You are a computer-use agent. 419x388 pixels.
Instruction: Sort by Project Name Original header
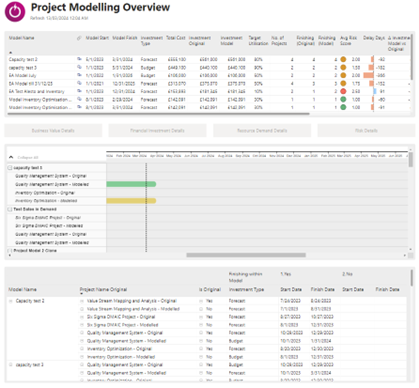pyautogui.click(x=103, y=289)
